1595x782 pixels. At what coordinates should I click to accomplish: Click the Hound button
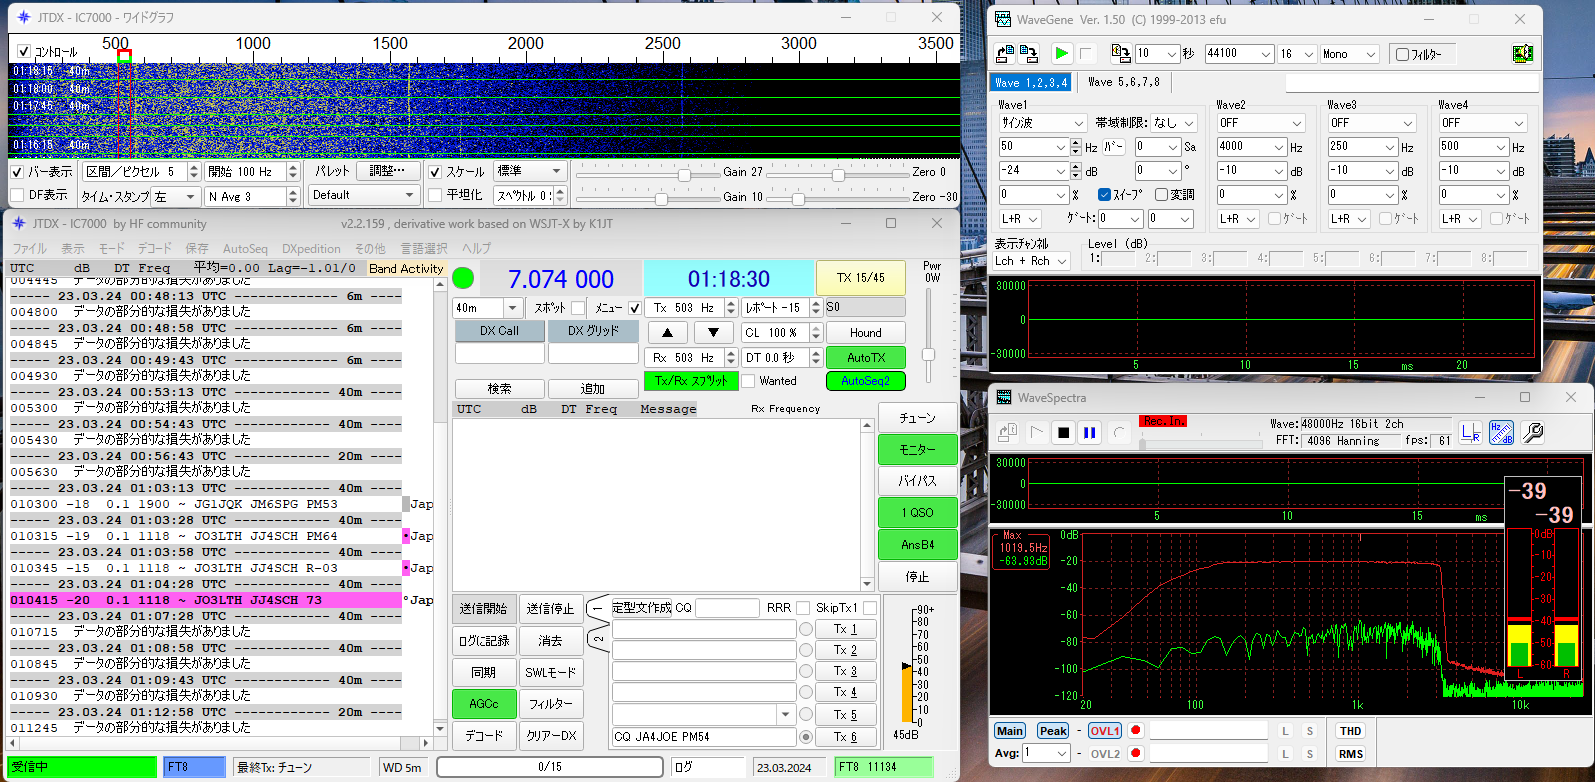865,333
